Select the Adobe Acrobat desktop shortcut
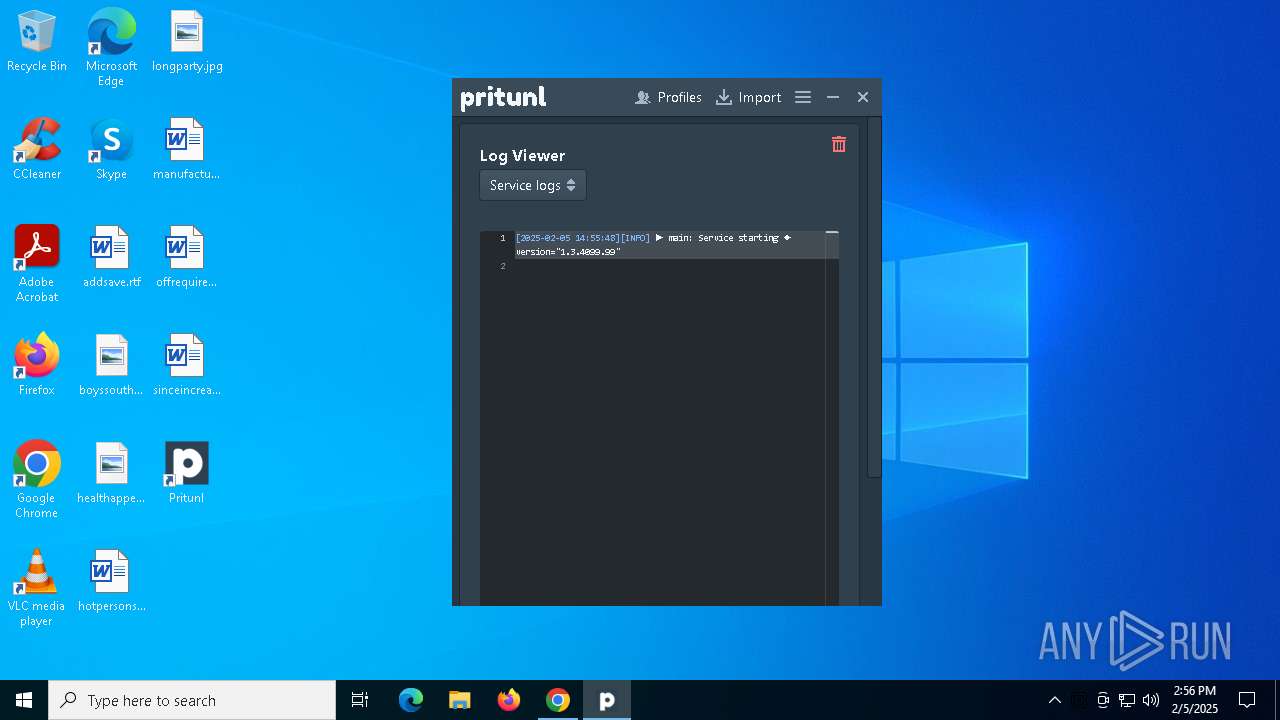 [x=37, y=264]
